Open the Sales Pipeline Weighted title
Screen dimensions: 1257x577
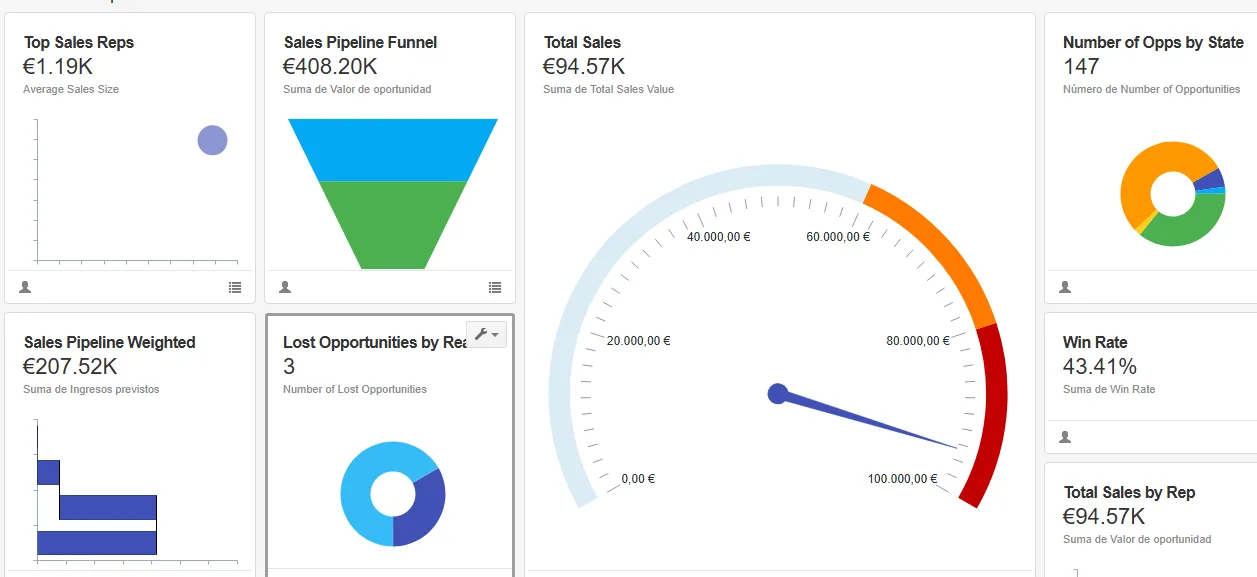109,343
